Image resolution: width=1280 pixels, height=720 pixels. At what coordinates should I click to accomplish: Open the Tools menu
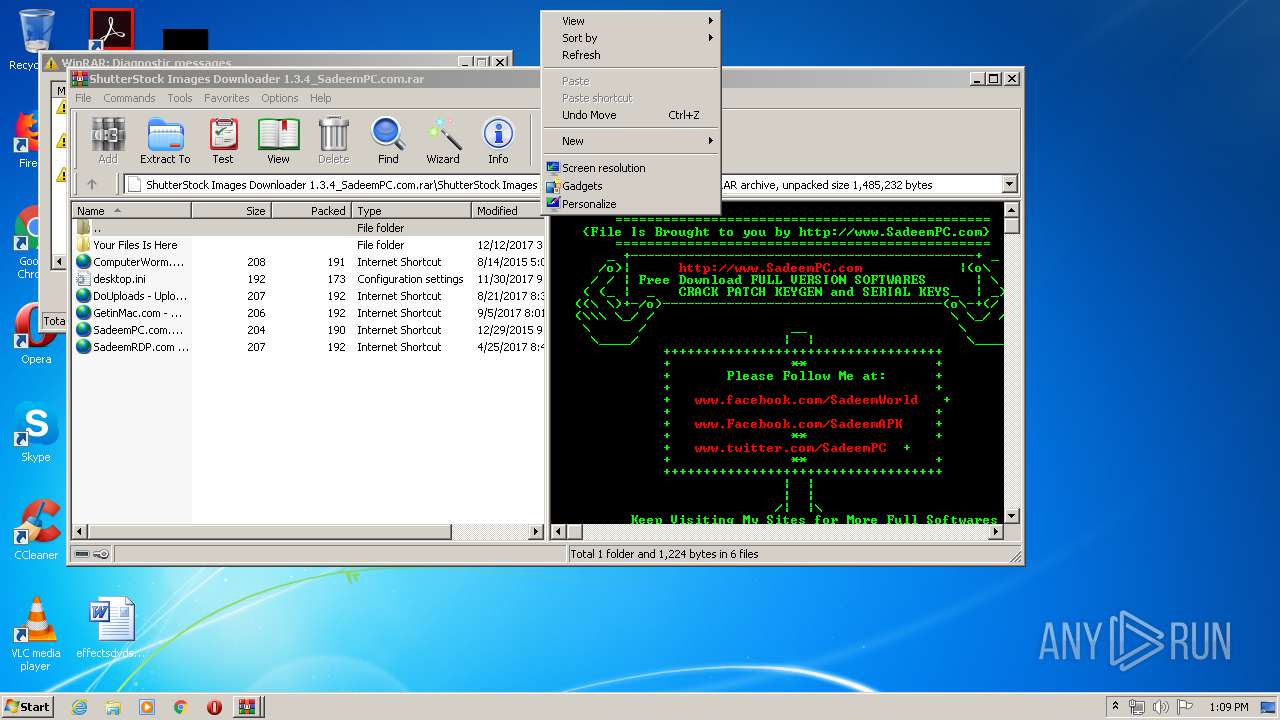click(180, 98)
